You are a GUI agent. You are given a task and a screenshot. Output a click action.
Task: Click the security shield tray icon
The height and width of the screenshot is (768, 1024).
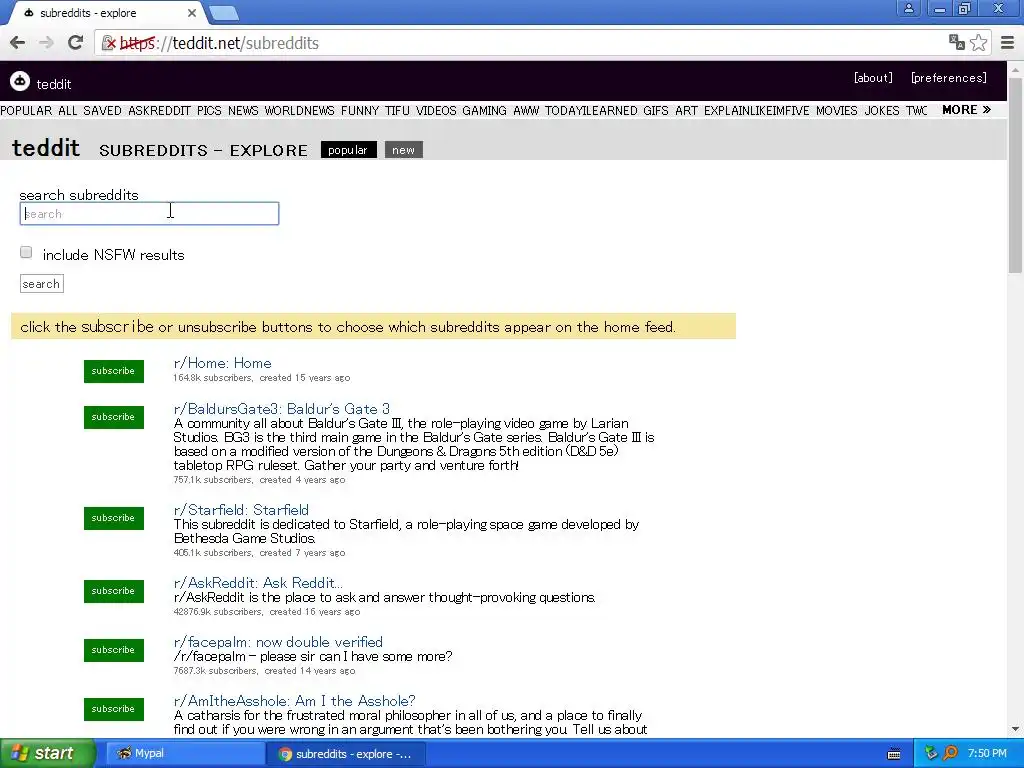931,753
